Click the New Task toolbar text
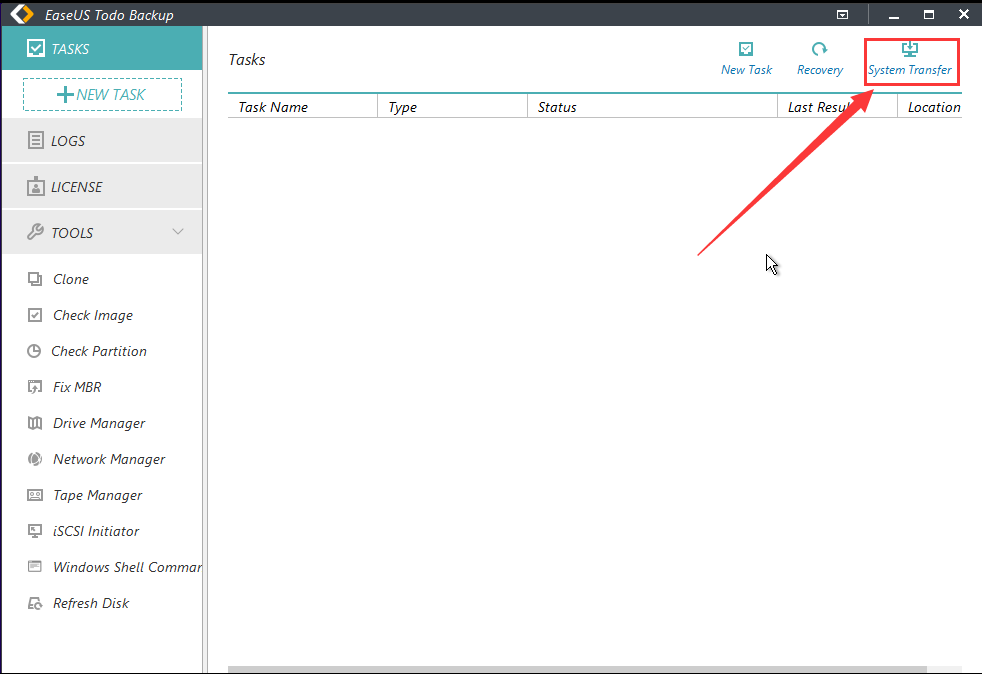982x674 pixels. pyautogui.click(x=747, y=70)
